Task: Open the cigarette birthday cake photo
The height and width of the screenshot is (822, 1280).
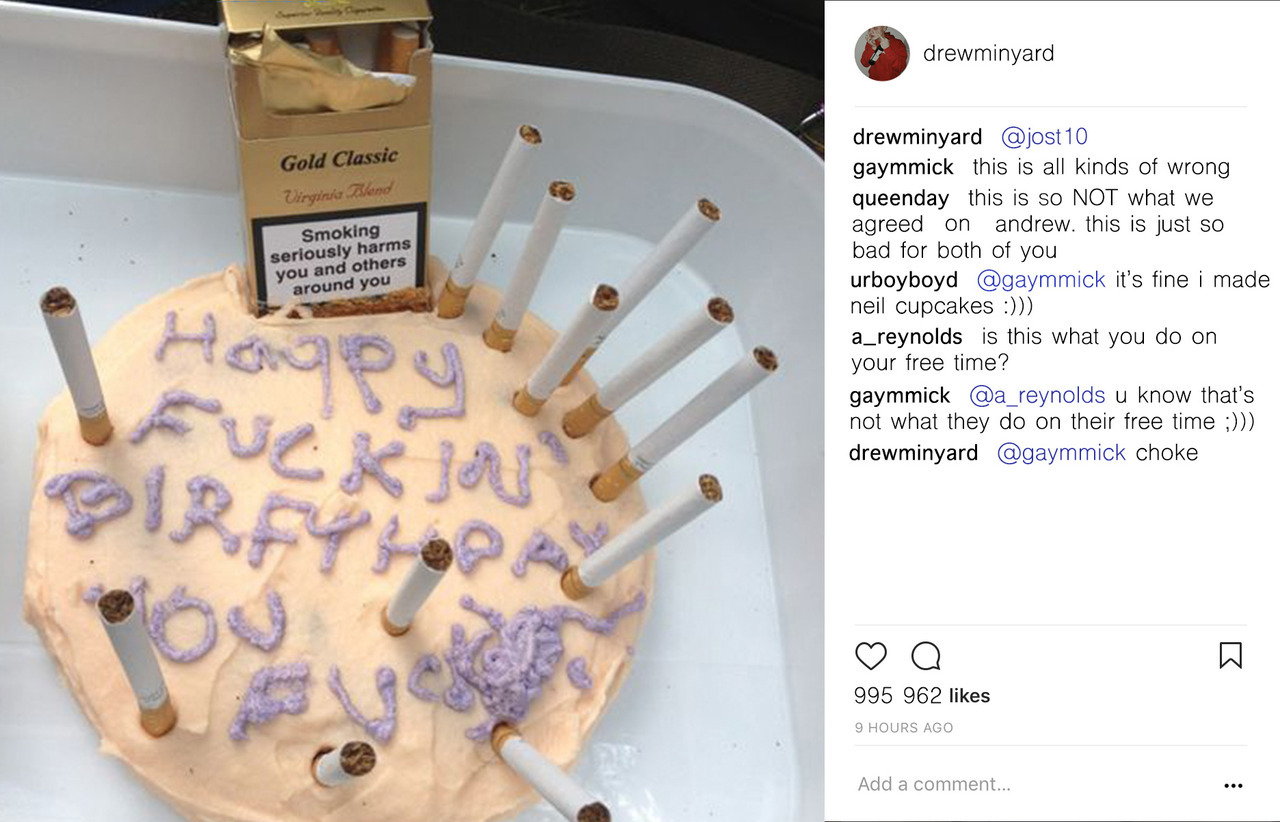Action: 412,411
